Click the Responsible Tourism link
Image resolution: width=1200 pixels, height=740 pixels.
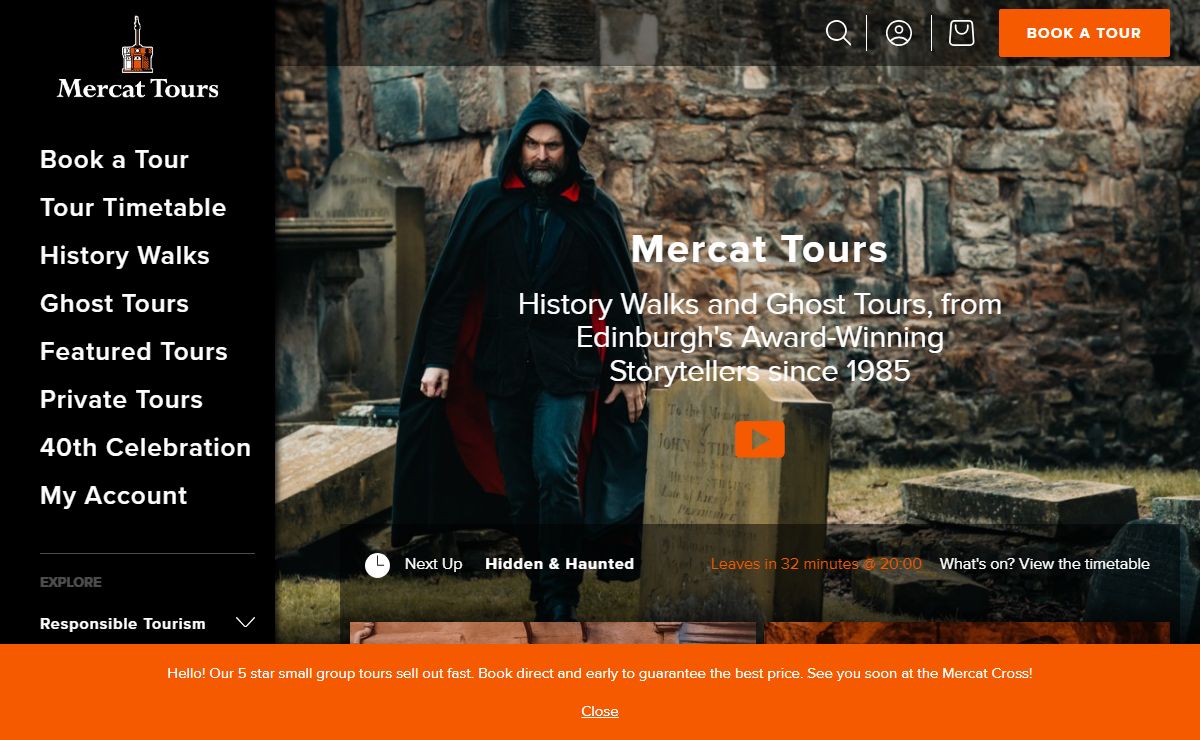[x=123, y=624]
